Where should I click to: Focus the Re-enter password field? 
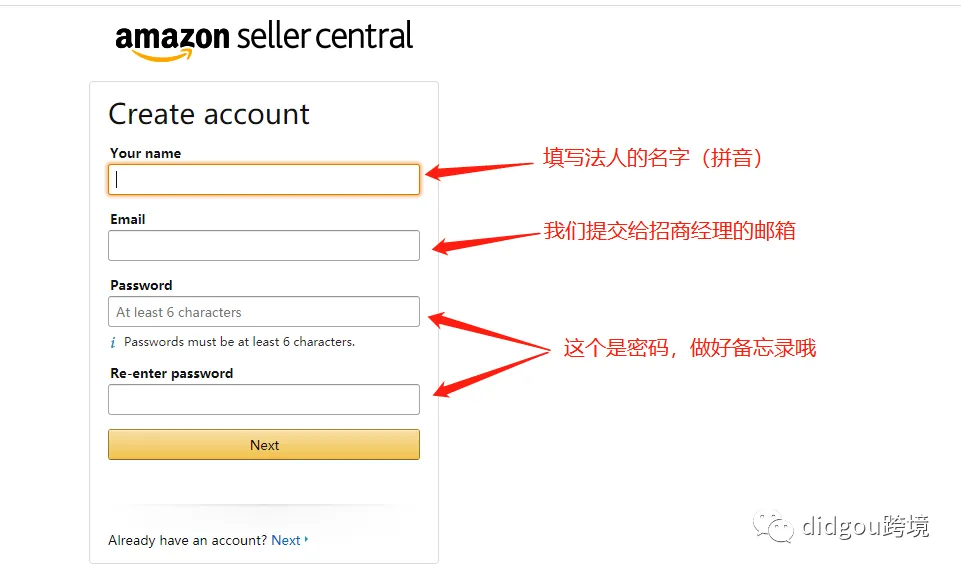pyautogui.click(x=264, y=399)
